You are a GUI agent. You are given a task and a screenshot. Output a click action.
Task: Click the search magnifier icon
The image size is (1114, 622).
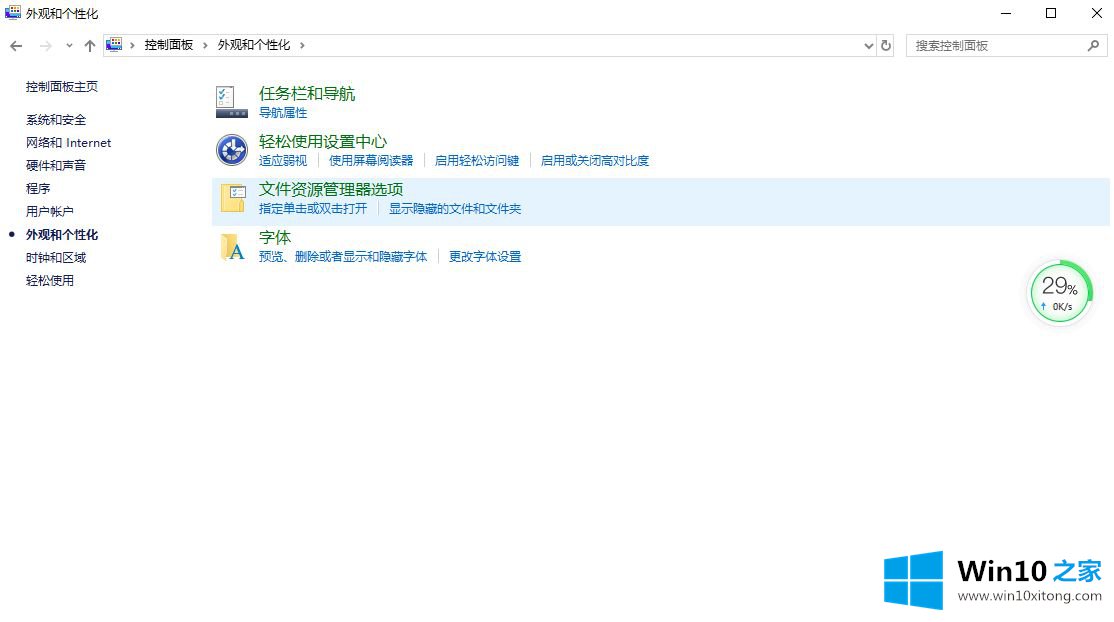[x=1093, y=46]
